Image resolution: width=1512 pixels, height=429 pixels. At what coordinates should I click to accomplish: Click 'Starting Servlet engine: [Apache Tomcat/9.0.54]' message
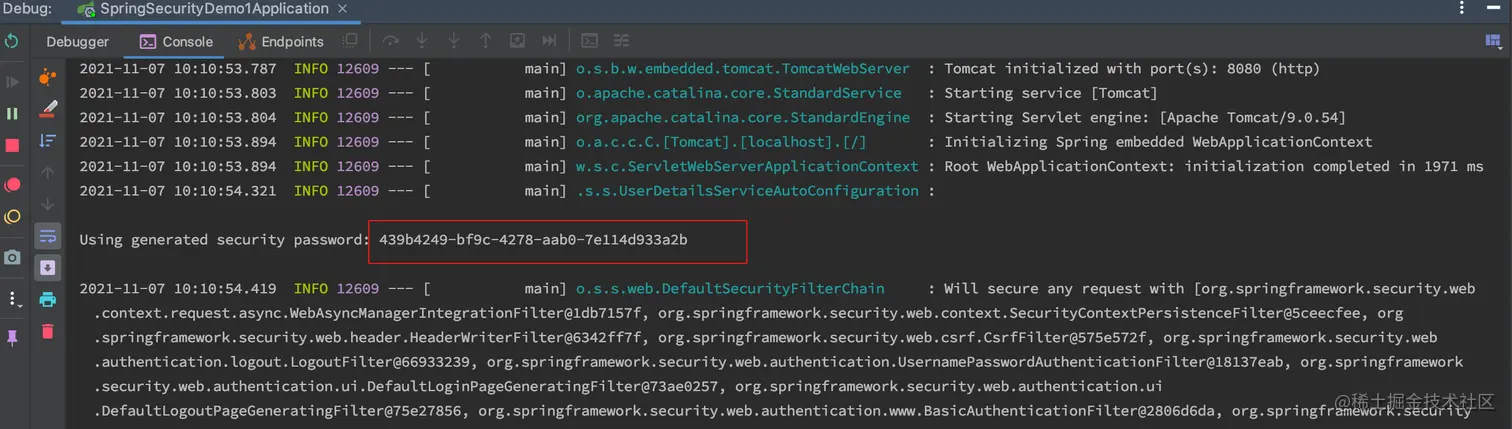click(1145, 117)
